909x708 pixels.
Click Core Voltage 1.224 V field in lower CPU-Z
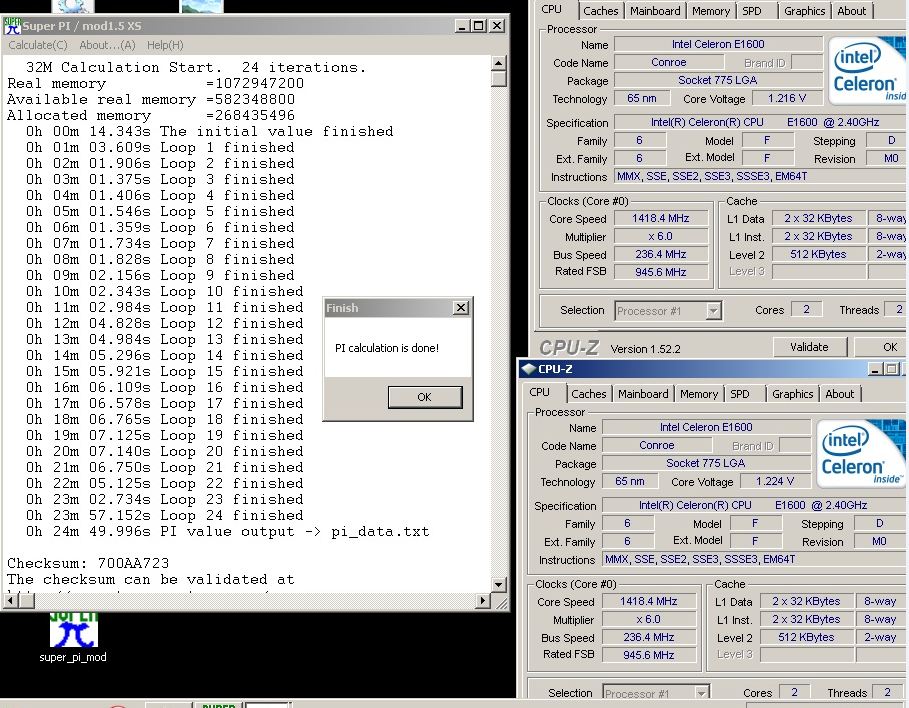coord(775,481)
